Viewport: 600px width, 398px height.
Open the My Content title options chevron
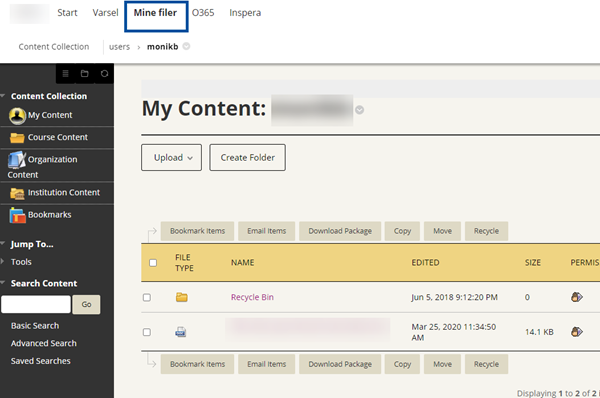click(x=359, y=110)
